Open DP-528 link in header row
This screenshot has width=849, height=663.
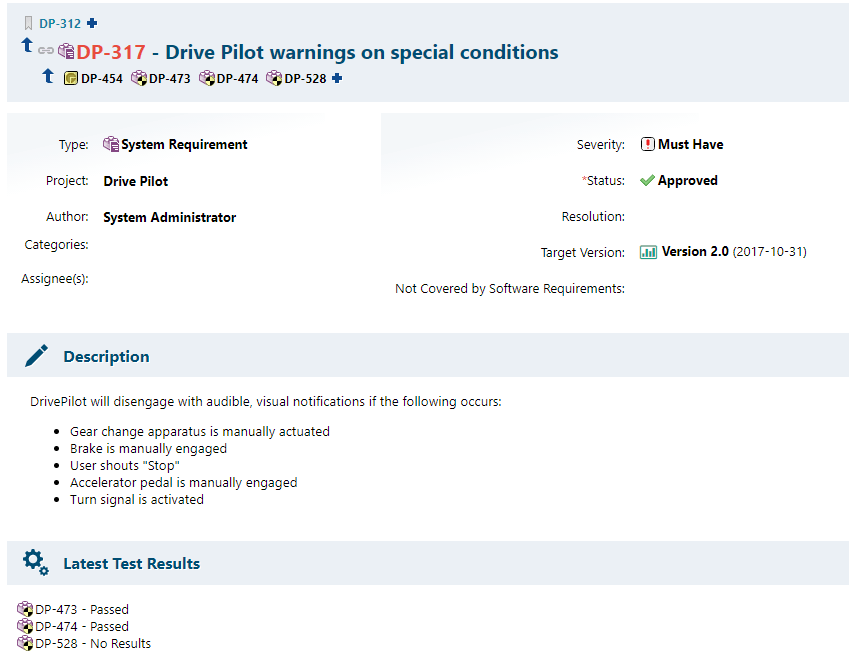(305, 78)
